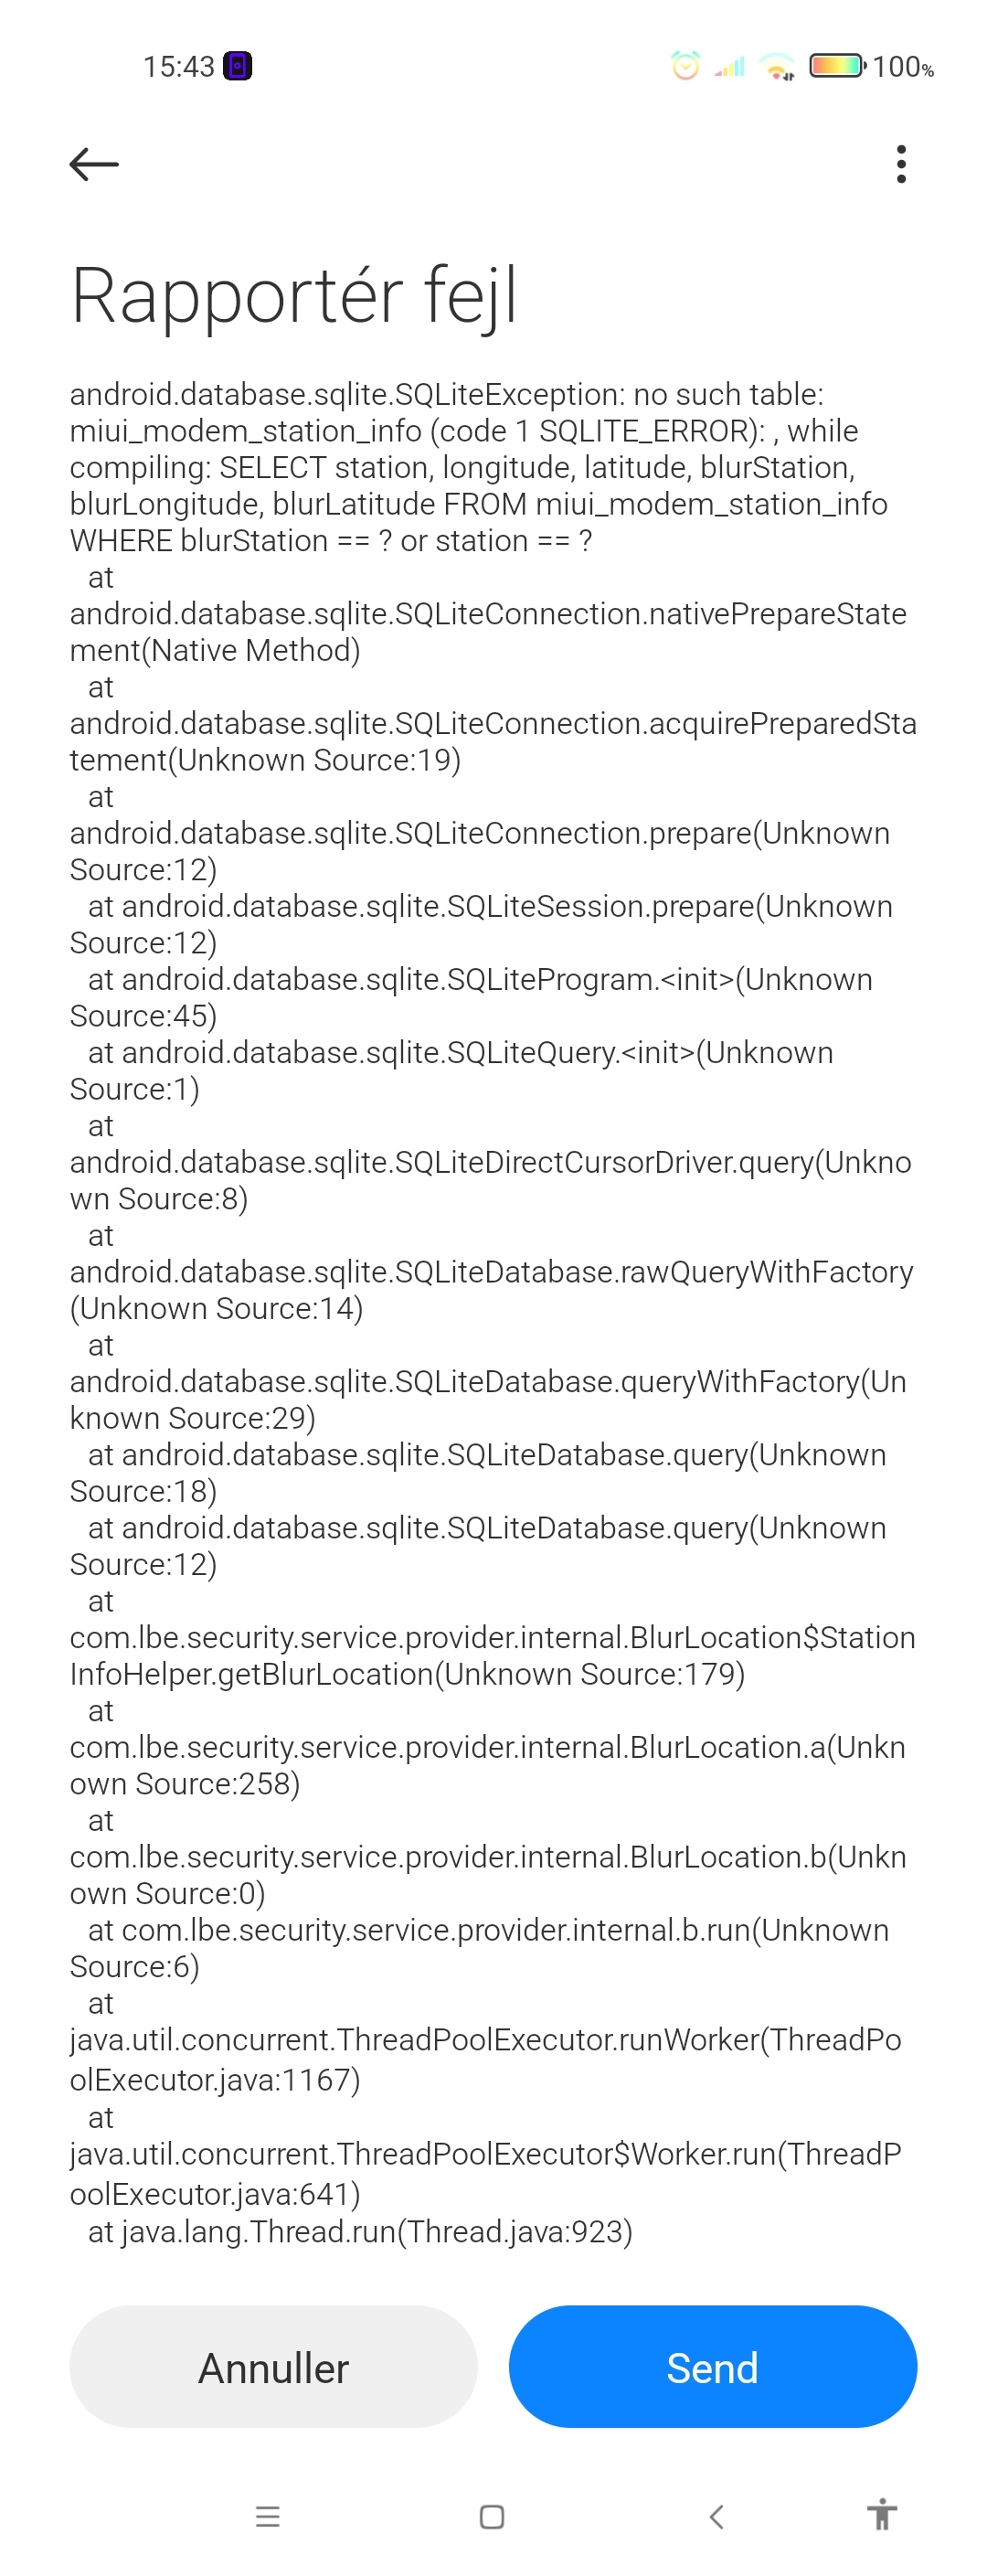Tap the accessibility figure icon
Image resolution: width=987 pixels, height=2576 pixels.
click(x=882, y=2514)
